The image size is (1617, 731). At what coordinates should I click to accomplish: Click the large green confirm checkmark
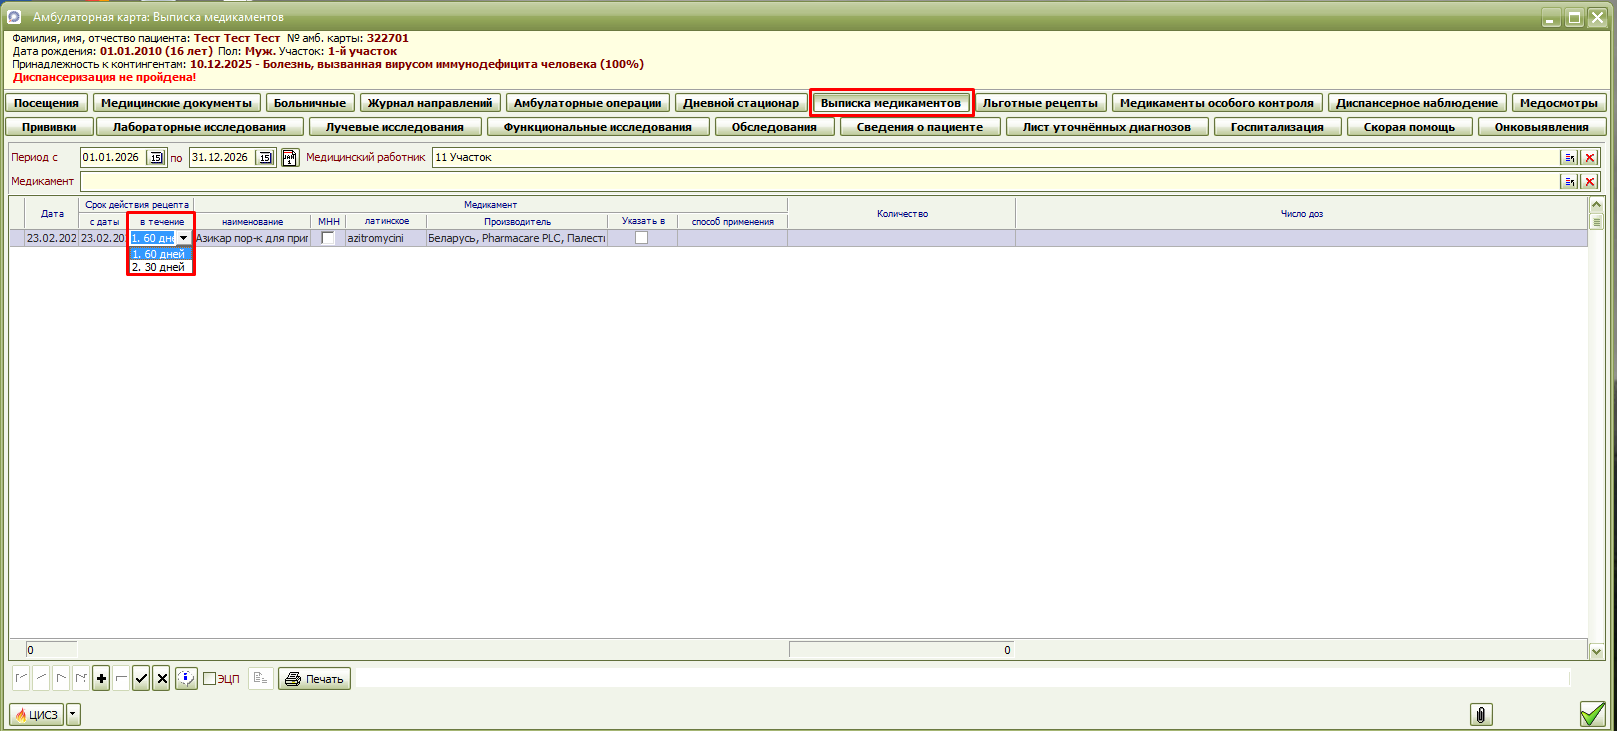click(1592, 714)
